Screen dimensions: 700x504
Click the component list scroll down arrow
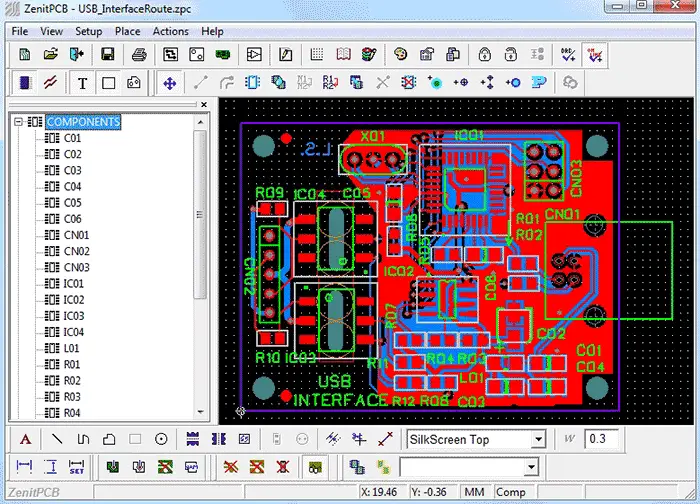pos(200,412)
